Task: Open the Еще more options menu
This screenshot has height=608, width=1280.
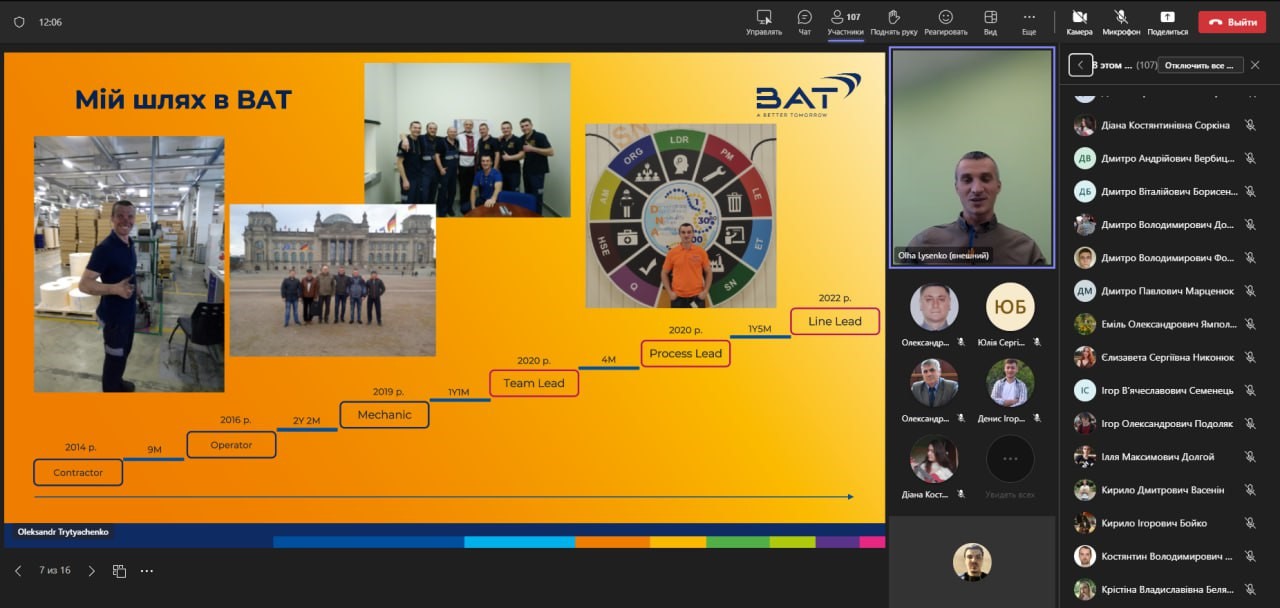Action: pos(1029,22)
